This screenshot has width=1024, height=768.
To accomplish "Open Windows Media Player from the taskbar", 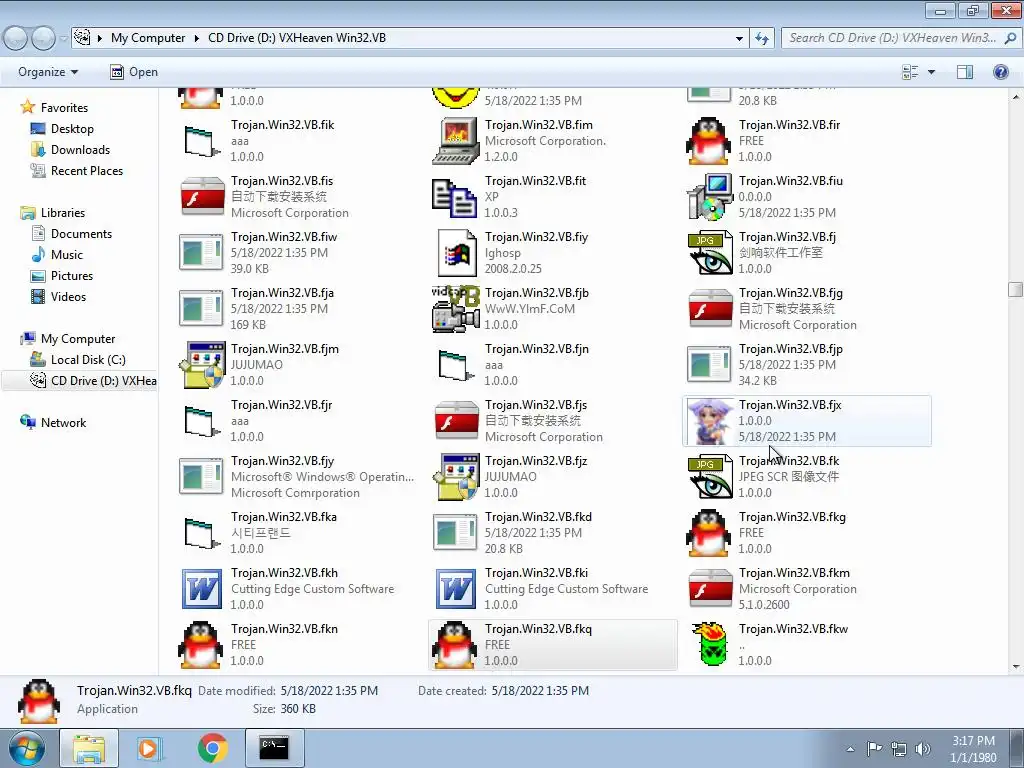I will point(148,748).
